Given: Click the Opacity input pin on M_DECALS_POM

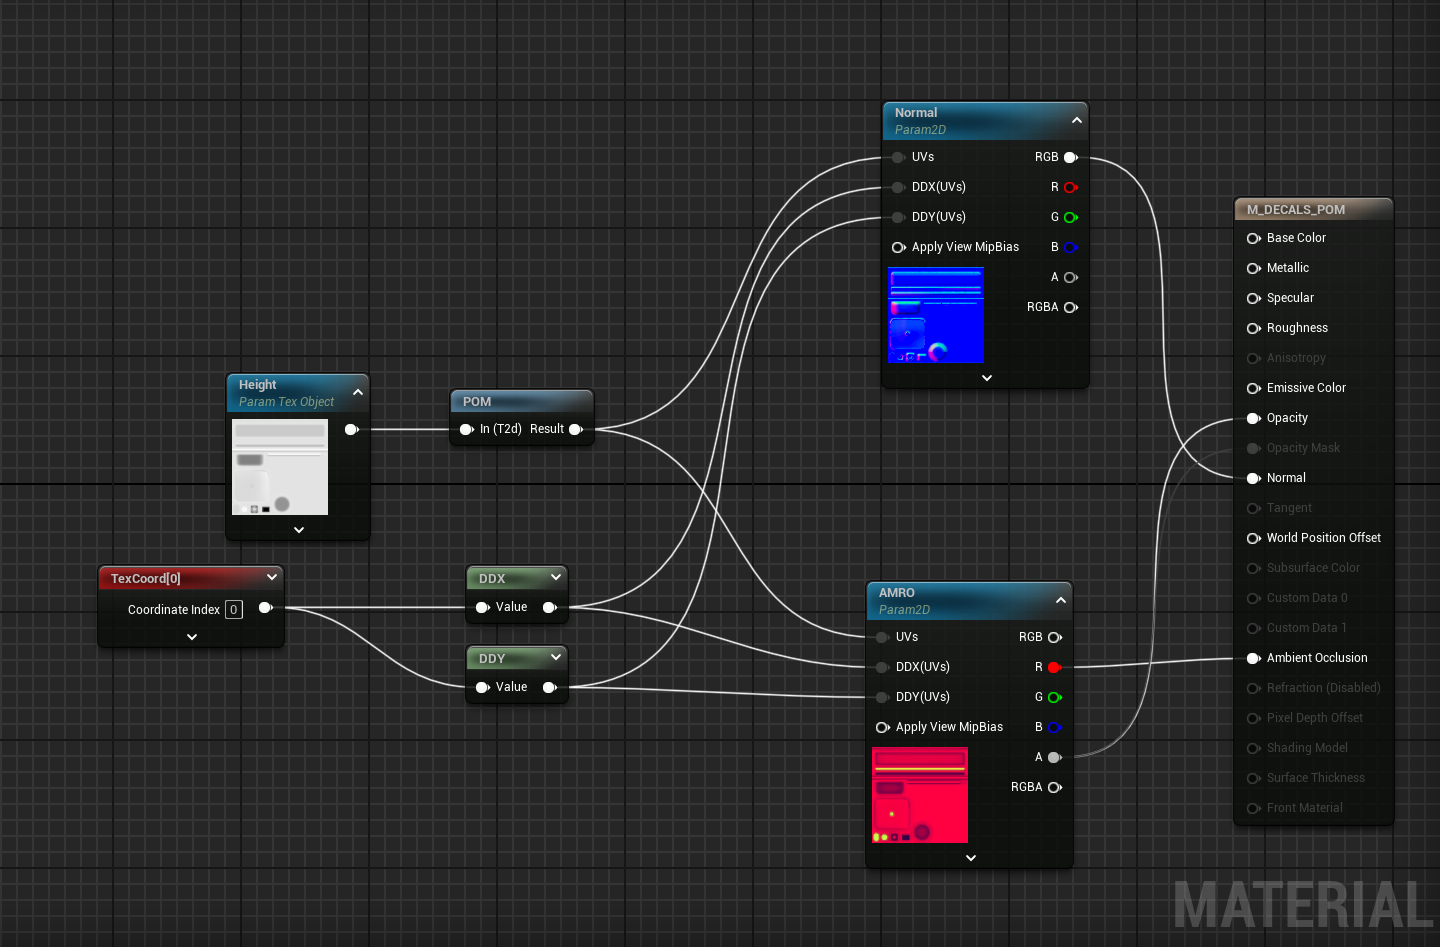Looking at the screenshot, I should point(1254,418).
